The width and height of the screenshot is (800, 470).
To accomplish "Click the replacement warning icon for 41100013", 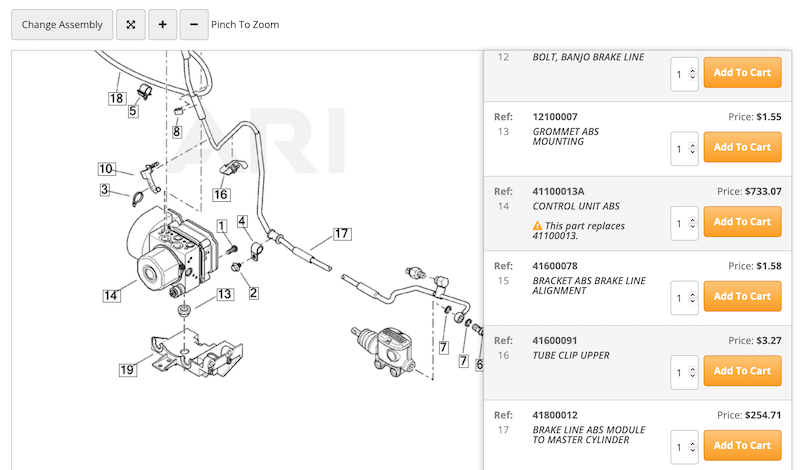I will click(x=538, y=226).
